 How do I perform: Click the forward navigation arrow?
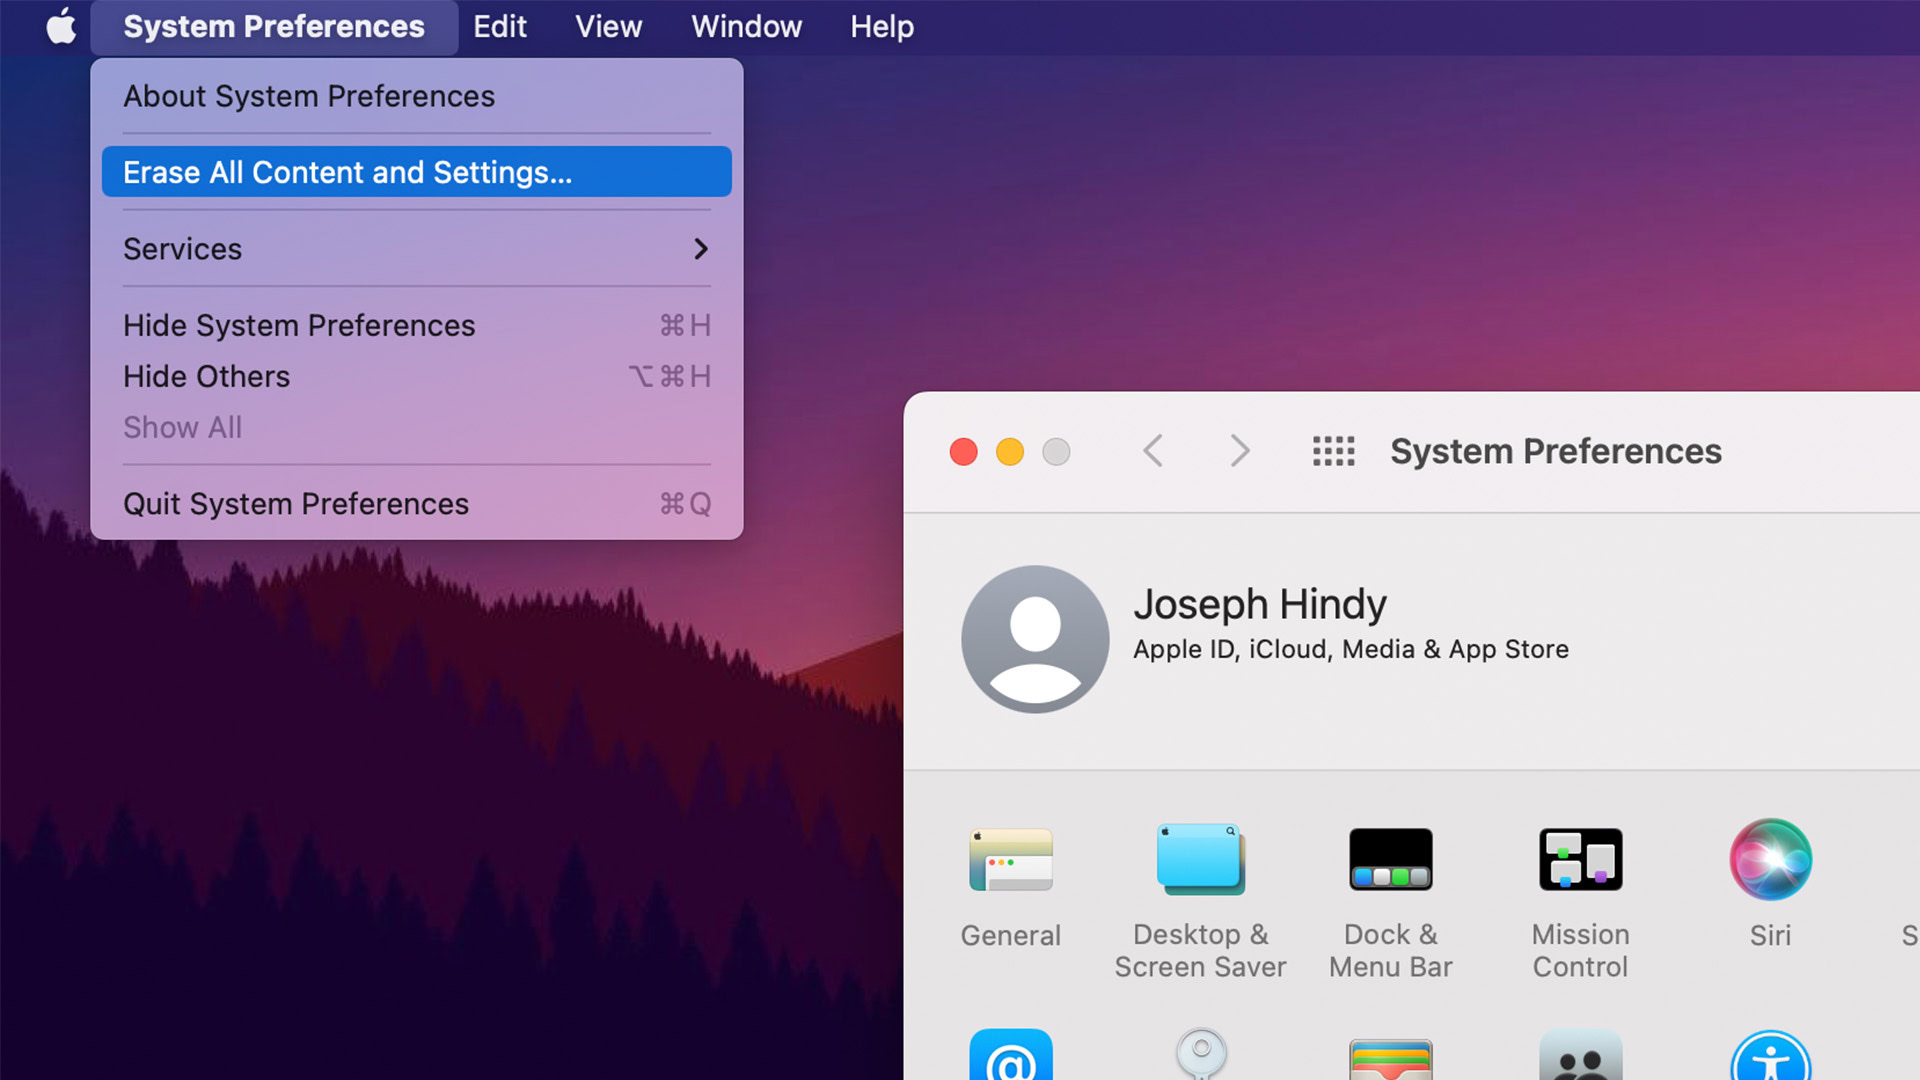[1240, 451]
